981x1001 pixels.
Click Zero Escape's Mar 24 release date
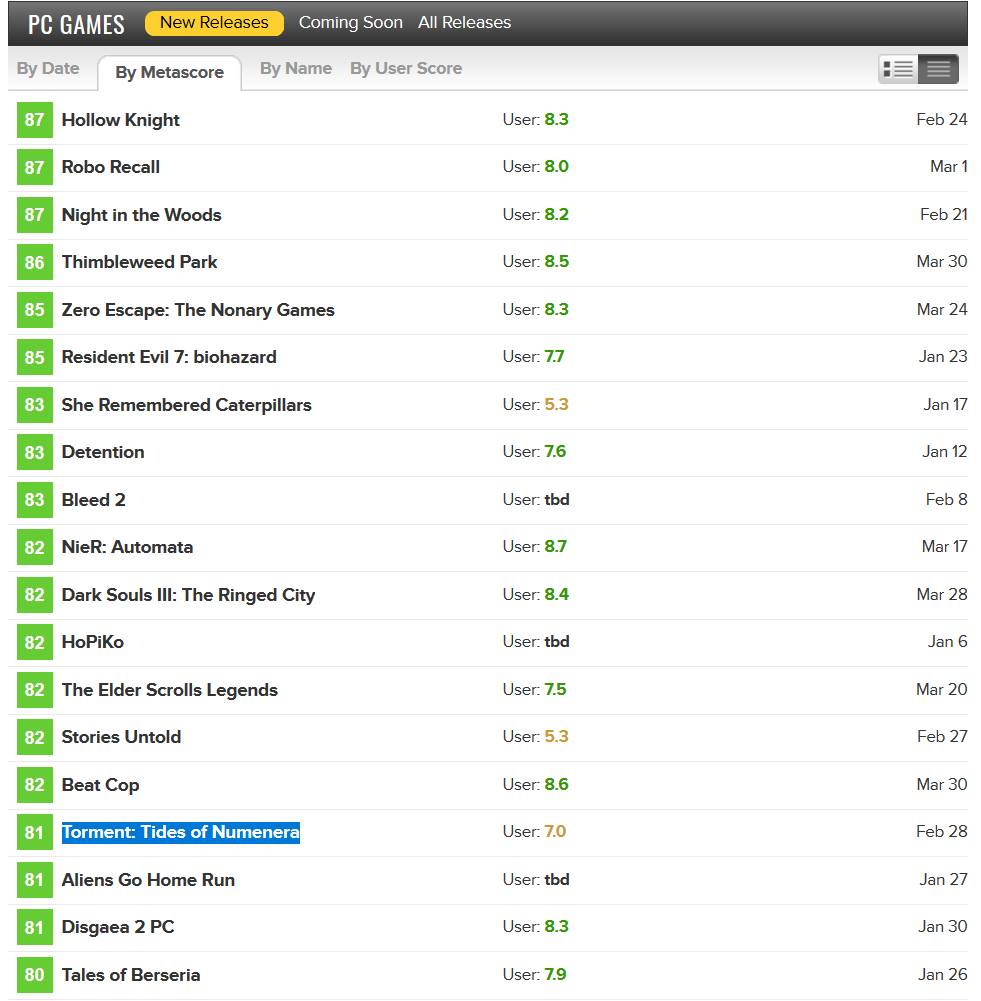click(942, 310)
